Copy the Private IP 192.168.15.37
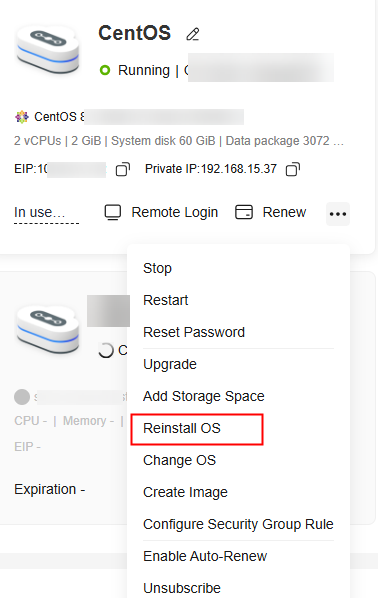 (x=293, y=169)
